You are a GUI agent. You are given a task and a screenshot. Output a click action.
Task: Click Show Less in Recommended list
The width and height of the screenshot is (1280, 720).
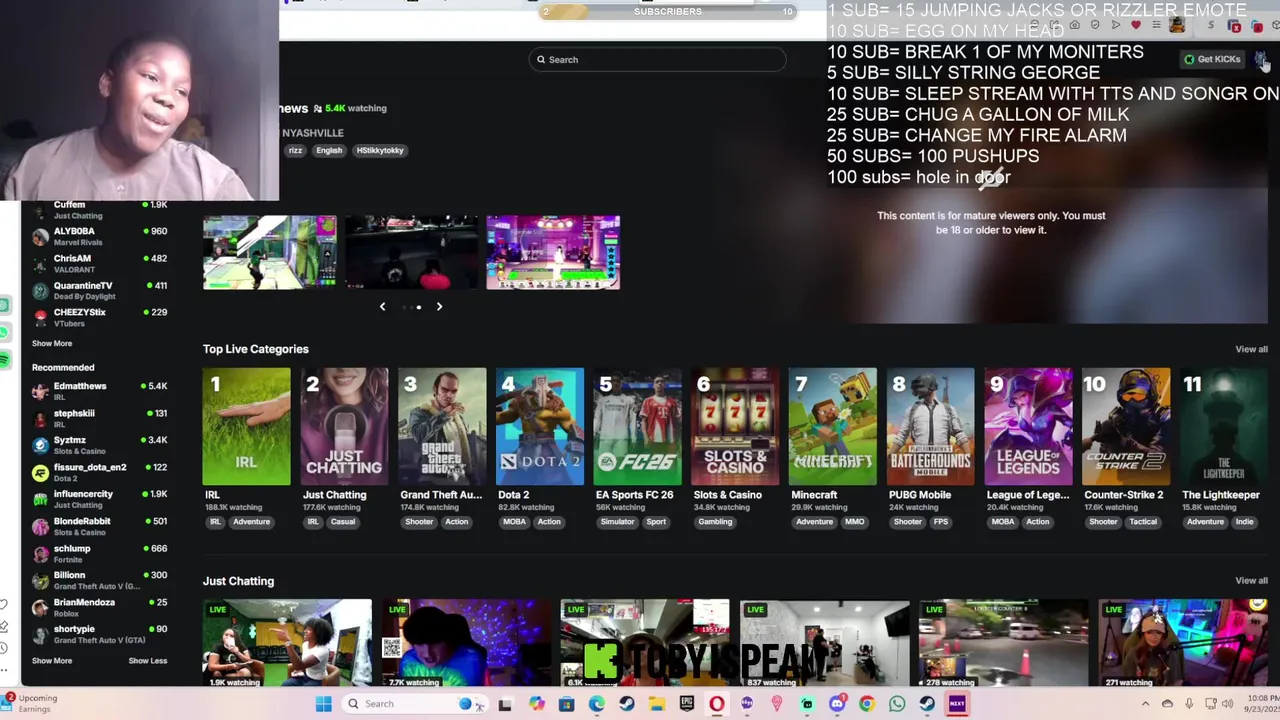click(148, 660)
